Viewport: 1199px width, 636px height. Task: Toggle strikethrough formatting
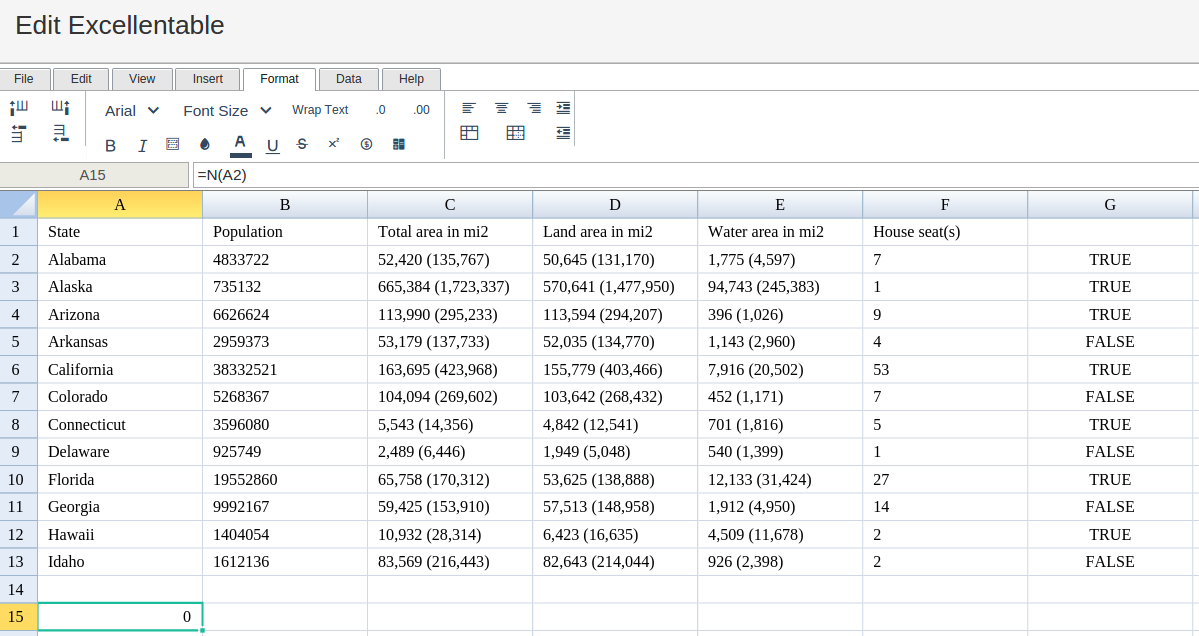pos(302,144)
